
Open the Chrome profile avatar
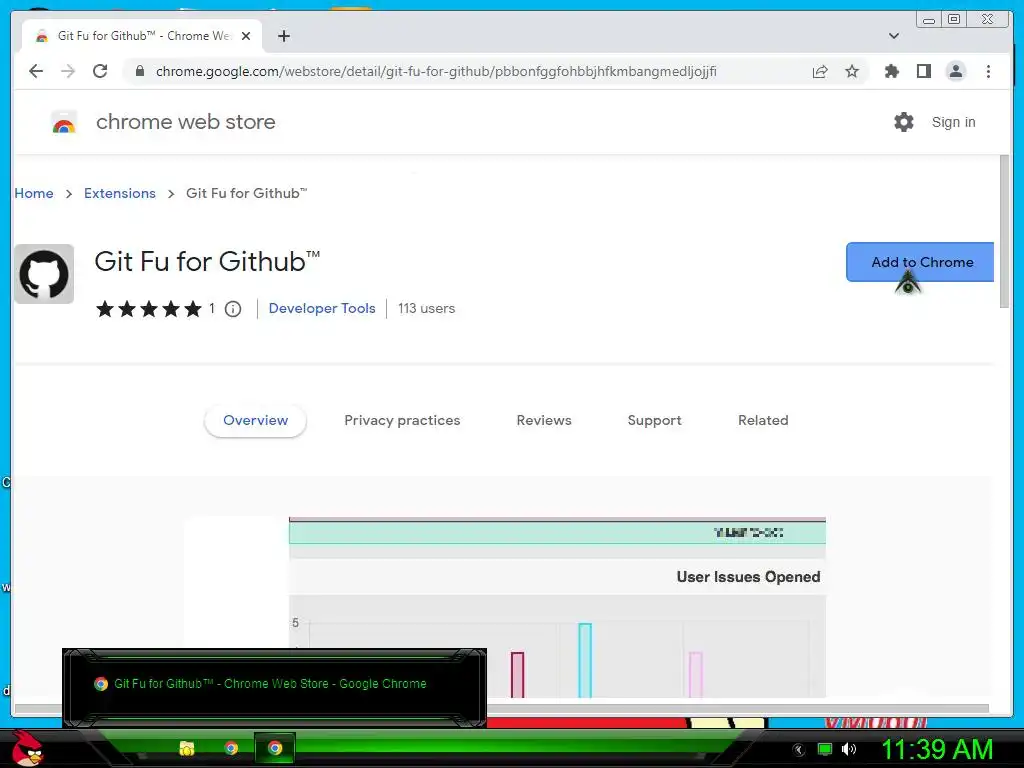click(955, 71)
